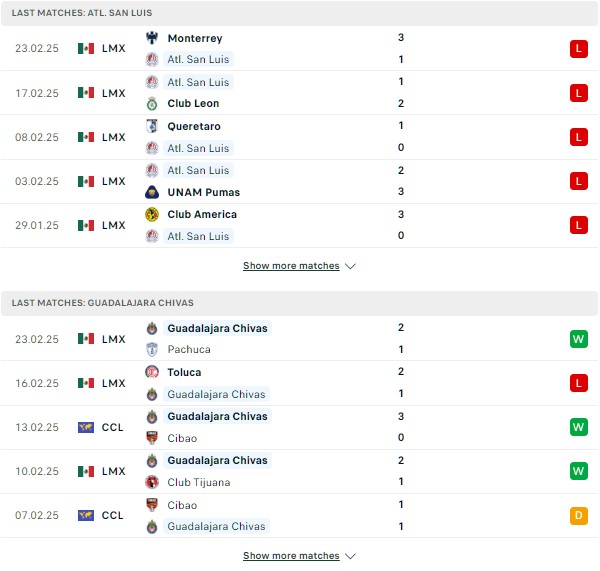Click the loss badge for Monterrey match
600x571 pixels.
point(579,49)
